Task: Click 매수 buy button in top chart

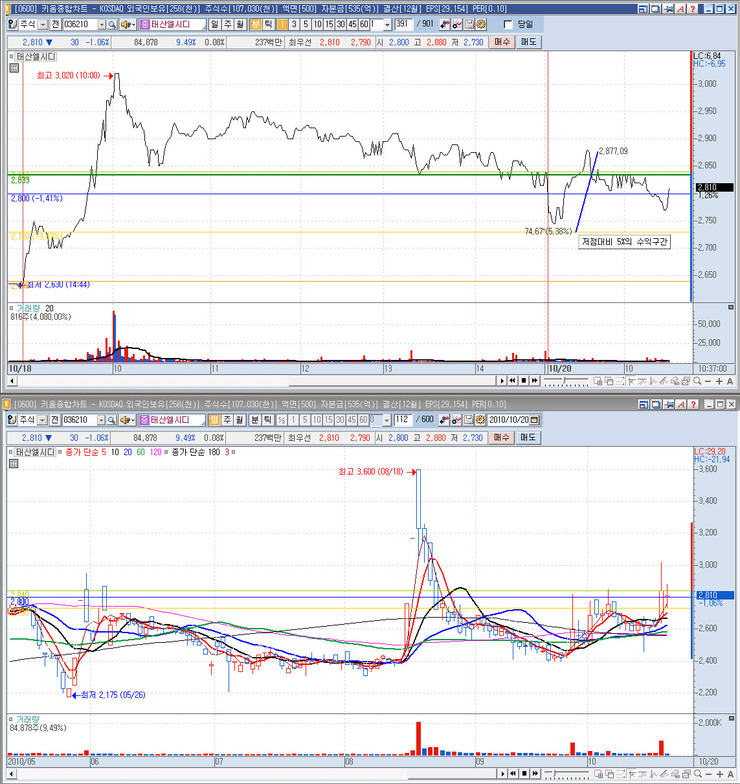Action: pos(502,42)
